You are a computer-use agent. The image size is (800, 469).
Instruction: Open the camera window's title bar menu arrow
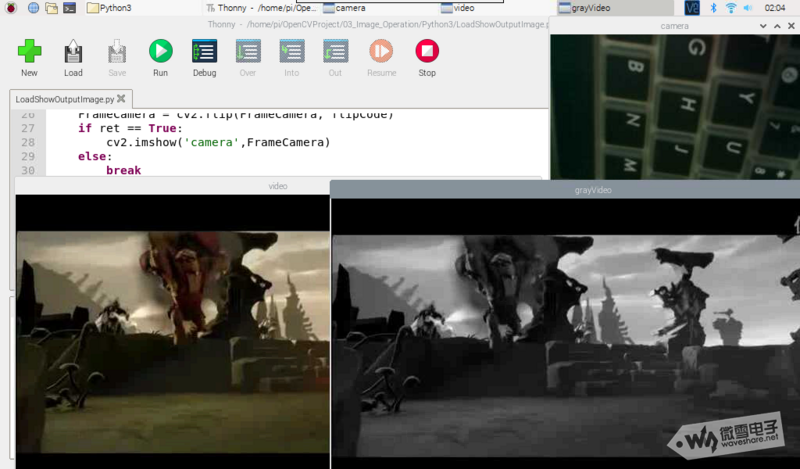(x=763, y=26)
